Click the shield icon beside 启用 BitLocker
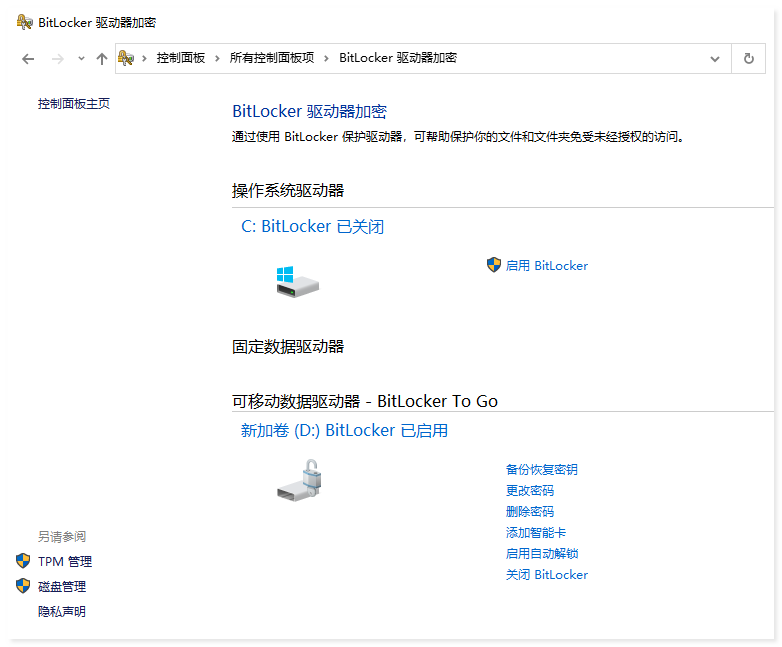The height and width of the screenshot is (647, 782). [494, 265]
